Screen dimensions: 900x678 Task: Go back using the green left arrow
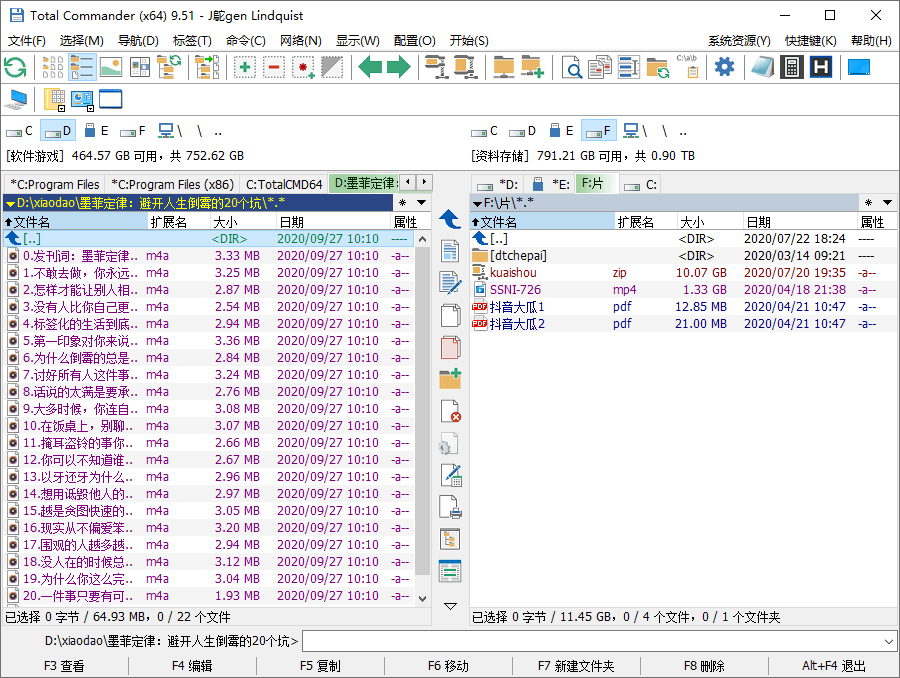(x=370, y=67)
